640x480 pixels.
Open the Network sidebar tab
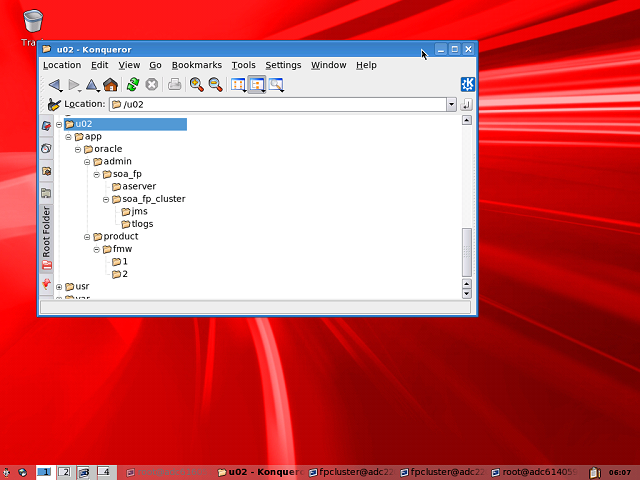coord(46,193)
